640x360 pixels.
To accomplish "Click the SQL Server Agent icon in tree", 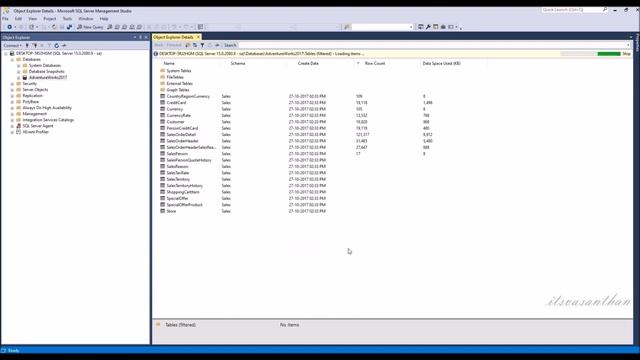I will (x=18, y=126).
